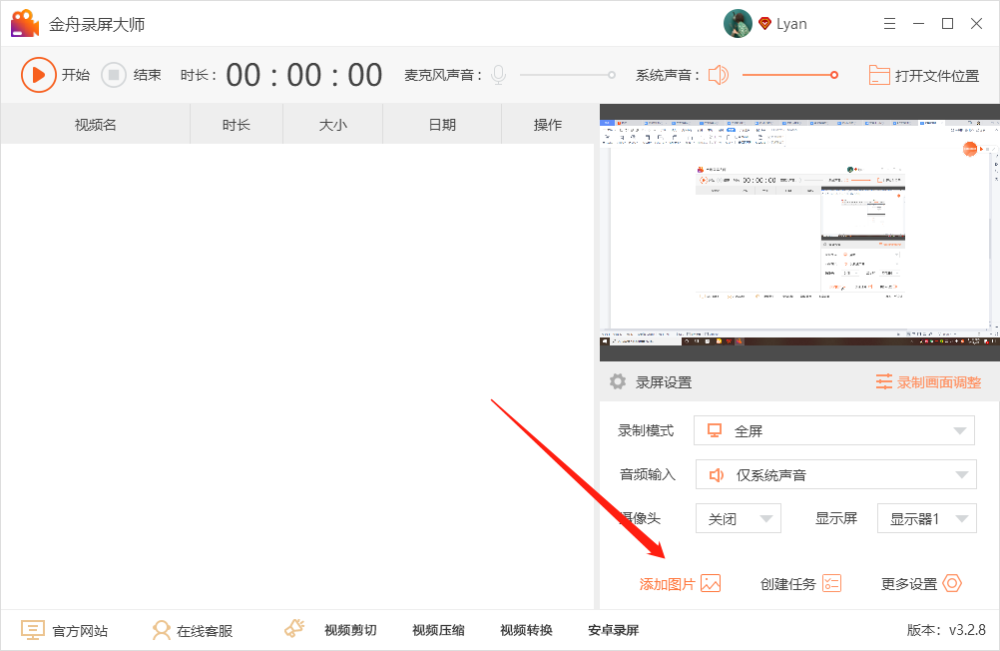Image resolution: width=1000 pixels, height=651 pixels.
Task: Open 更多设置 hexagon settings icon
Action: 952,583
